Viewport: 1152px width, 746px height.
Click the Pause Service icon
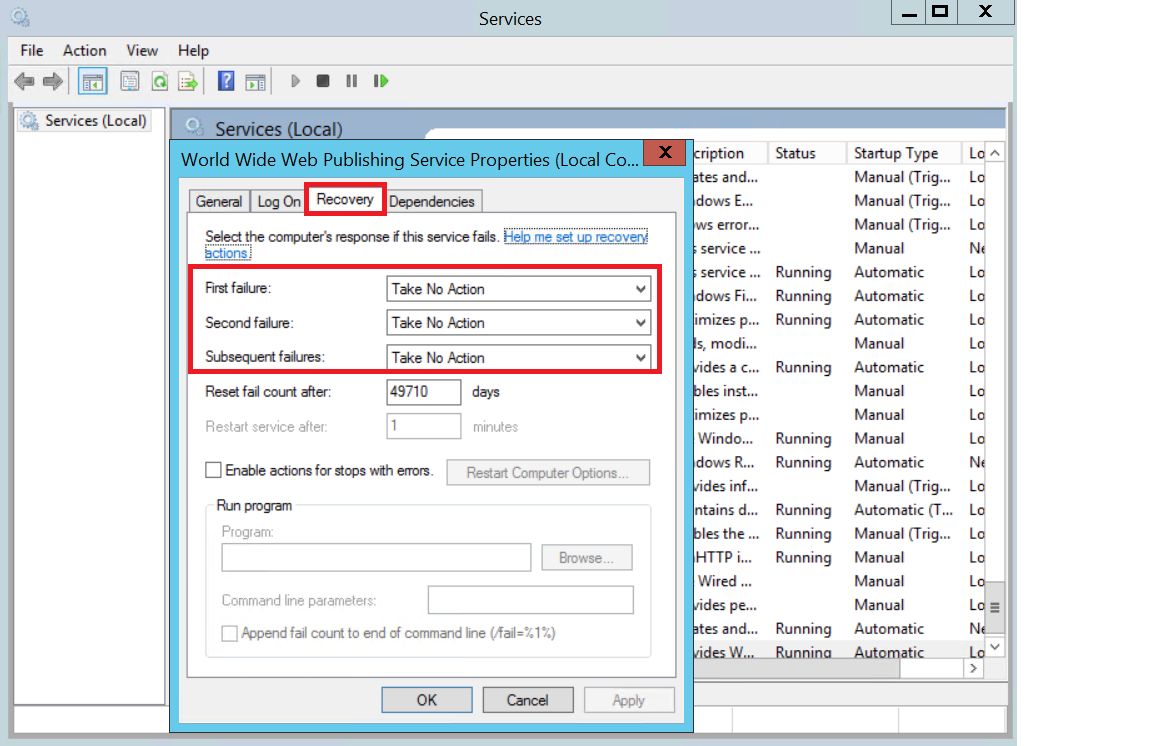click(x=352, y=81)
